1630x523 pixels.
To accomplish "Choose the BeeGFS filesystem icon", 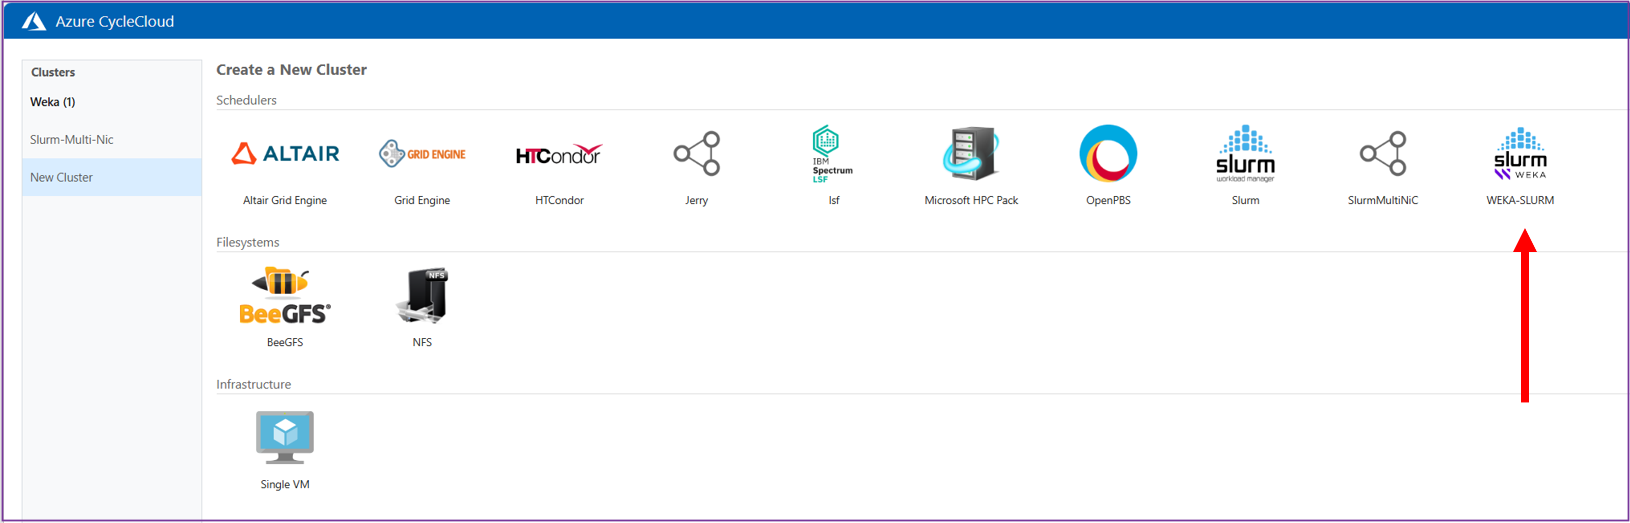I will pyautogui.click(x=285, y=296).
